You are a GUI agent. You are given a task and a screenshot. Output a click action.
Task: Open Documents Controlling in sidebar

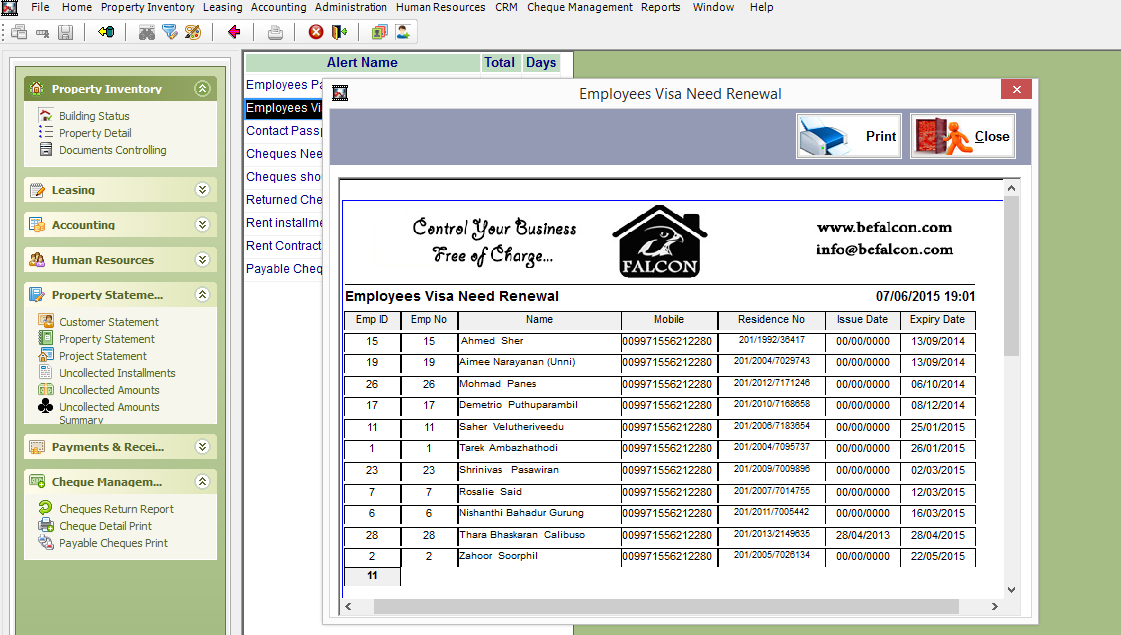tap(112, 150)
